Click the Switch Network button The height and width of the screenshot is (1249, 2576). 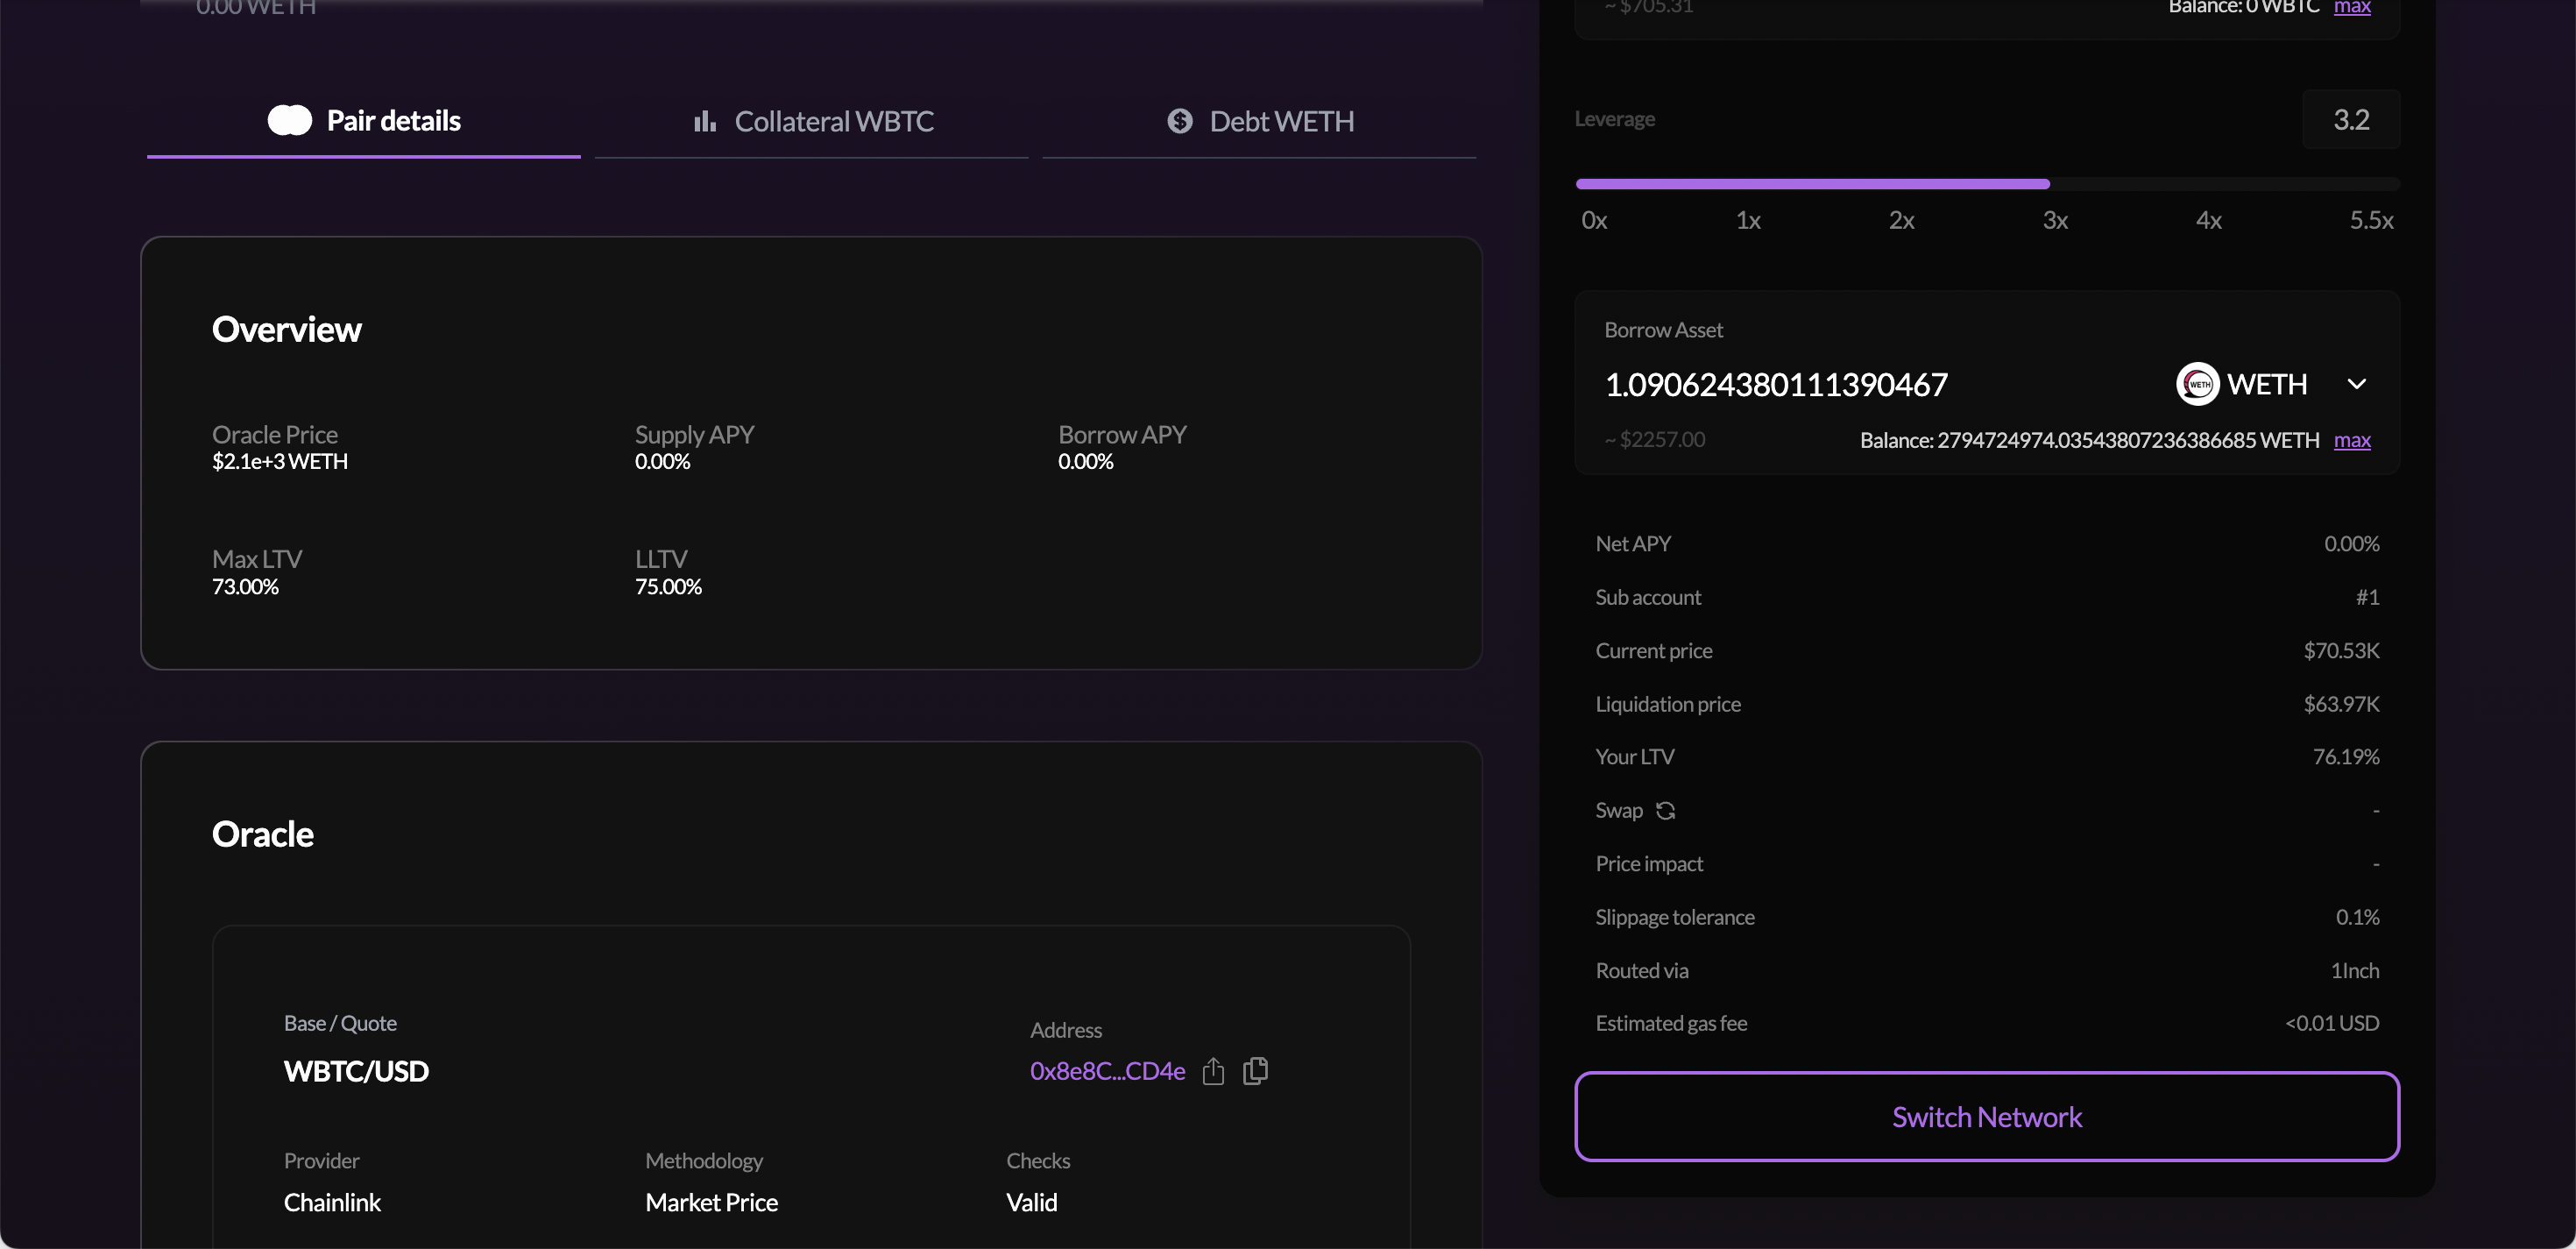click(1986, 1116)
